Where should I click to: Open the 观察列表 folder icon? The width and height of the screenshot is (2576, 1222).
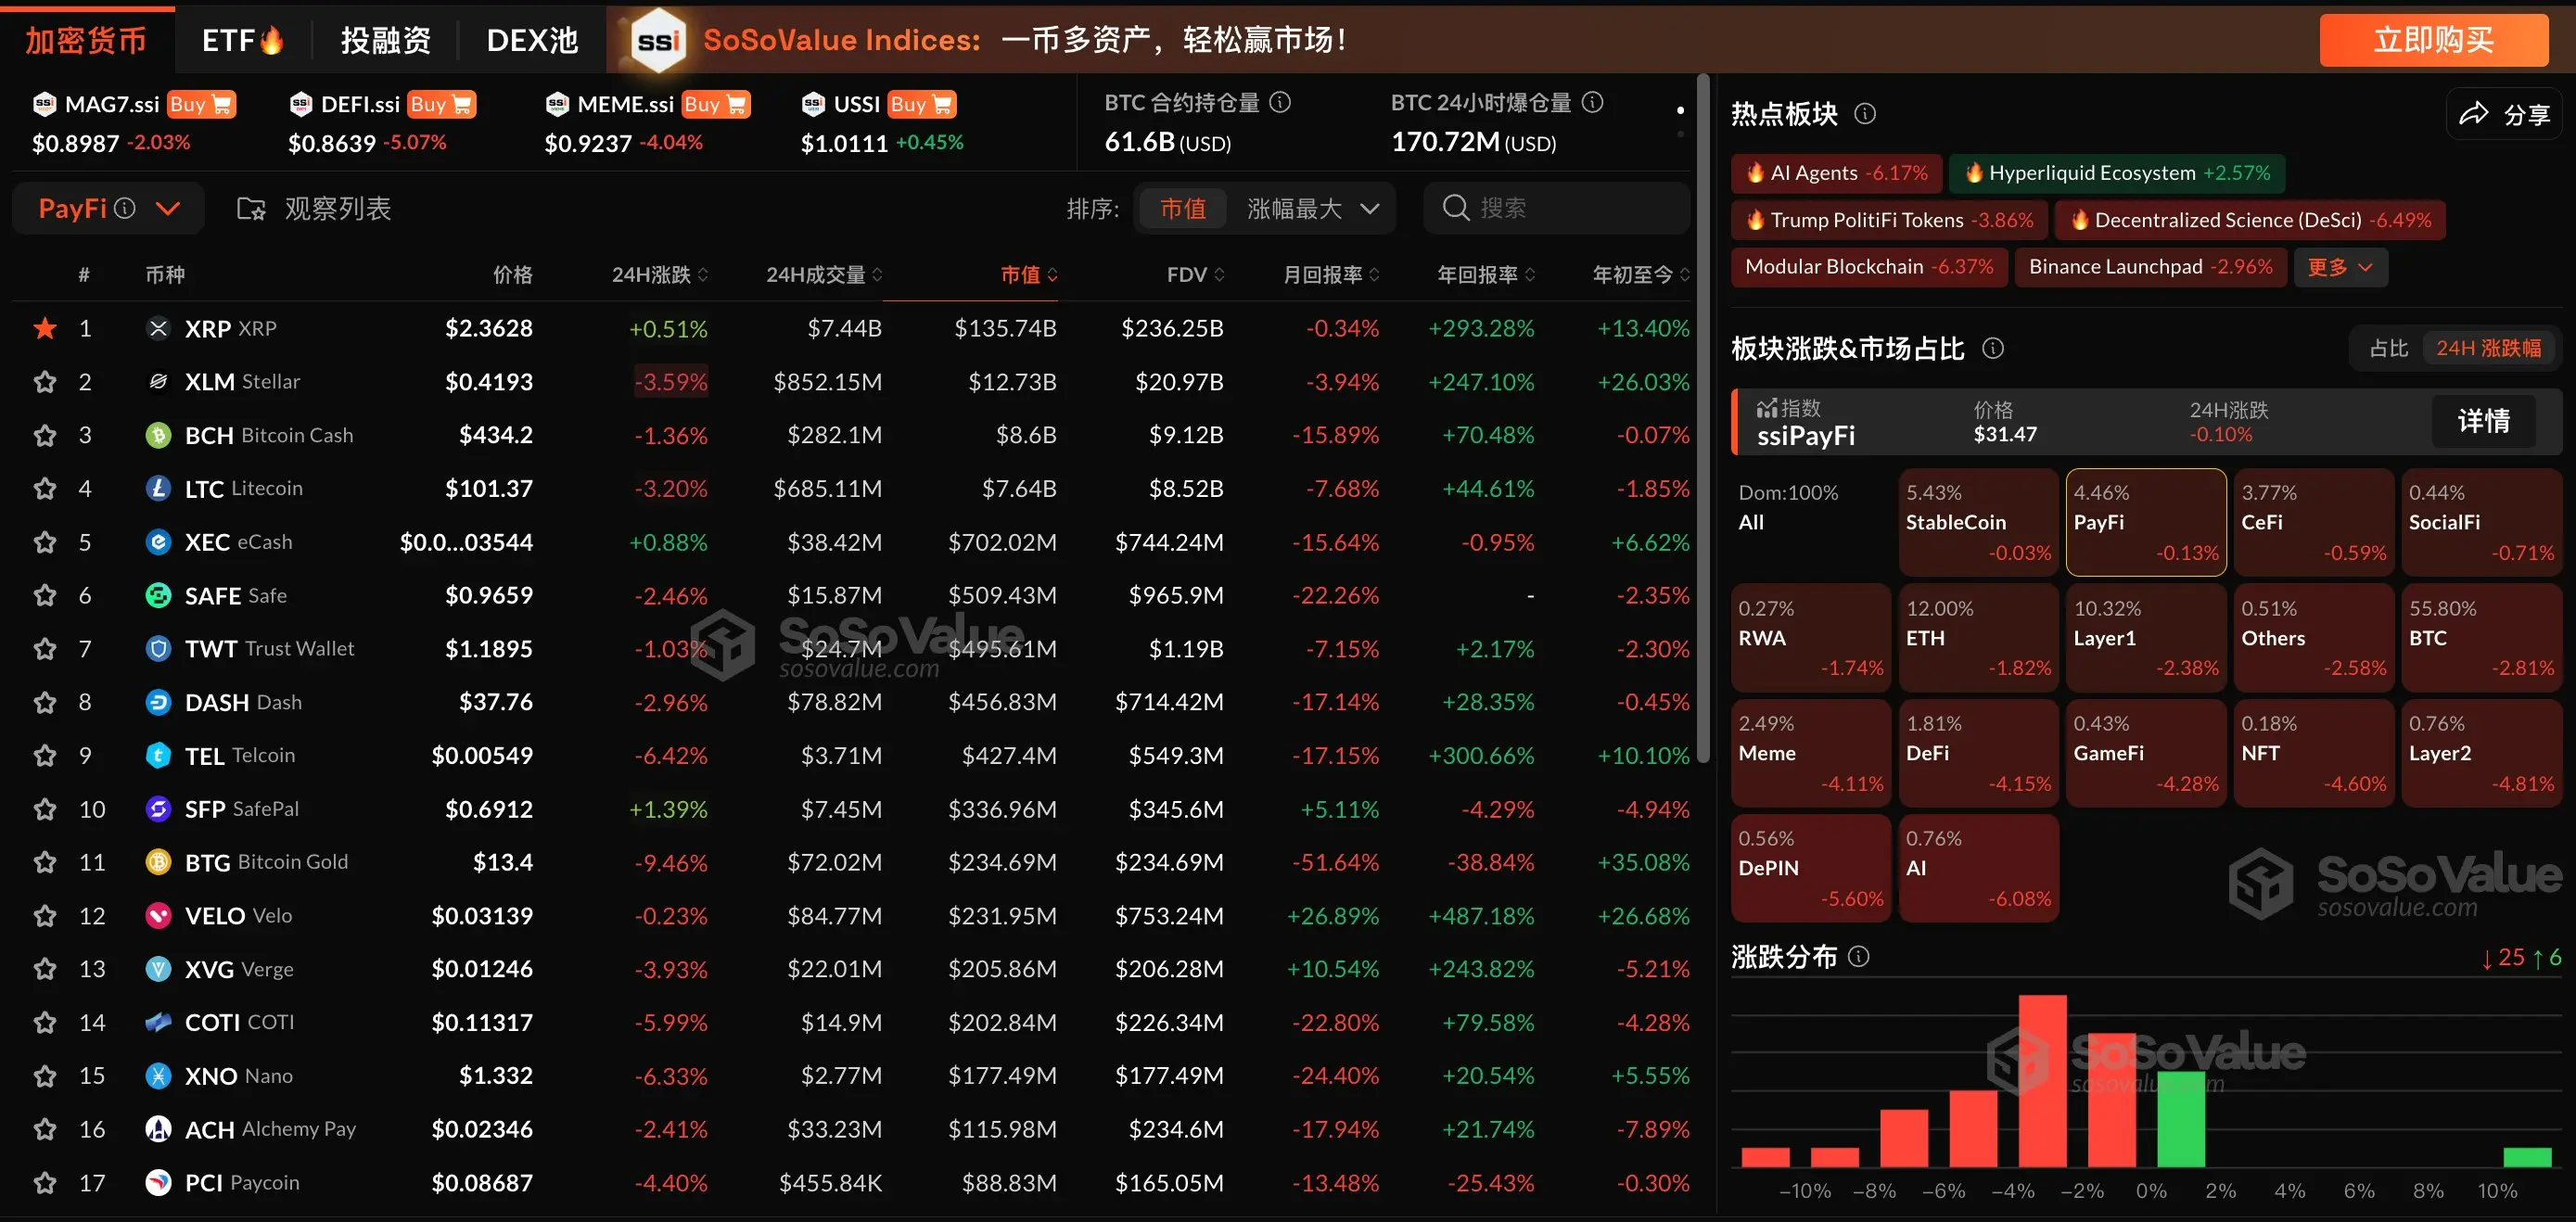[250, 208]
